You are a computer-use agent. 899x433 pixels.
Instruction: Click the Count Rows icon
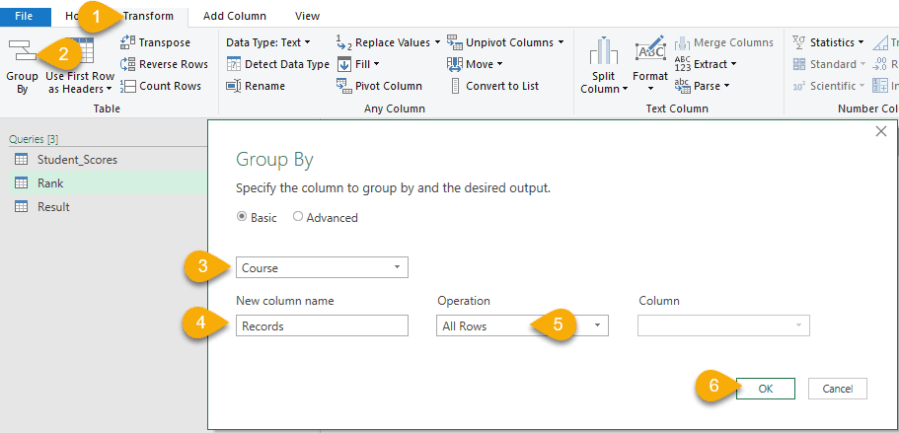[x=127, y=86]
